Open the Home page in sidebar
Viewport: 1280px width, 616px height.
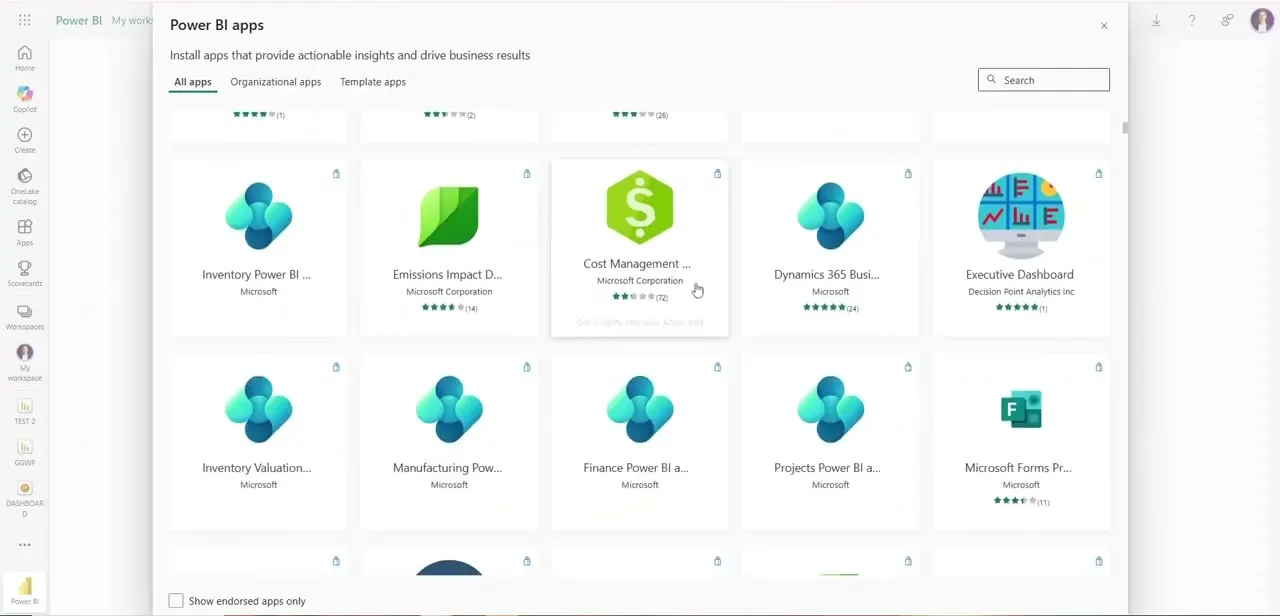25,58
